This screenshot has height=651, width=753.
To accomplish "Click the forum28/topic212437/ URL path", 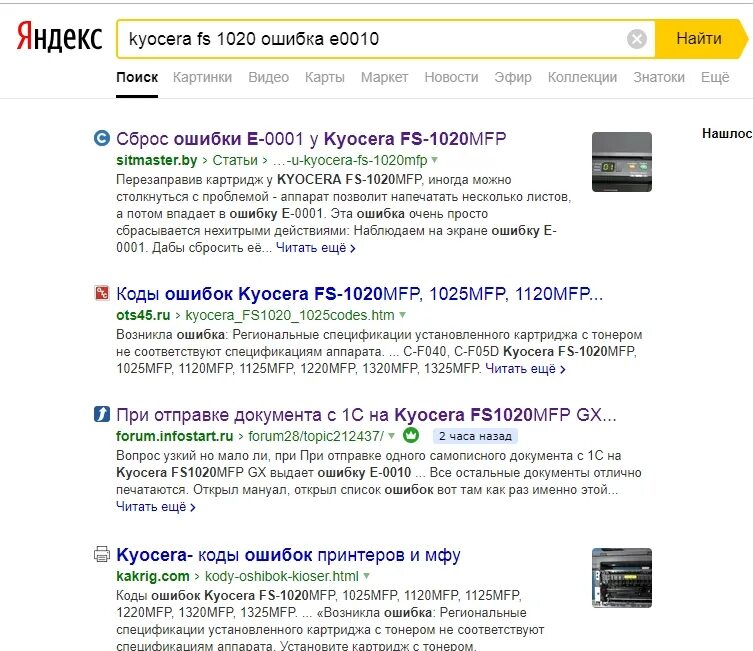I will 316,436.
